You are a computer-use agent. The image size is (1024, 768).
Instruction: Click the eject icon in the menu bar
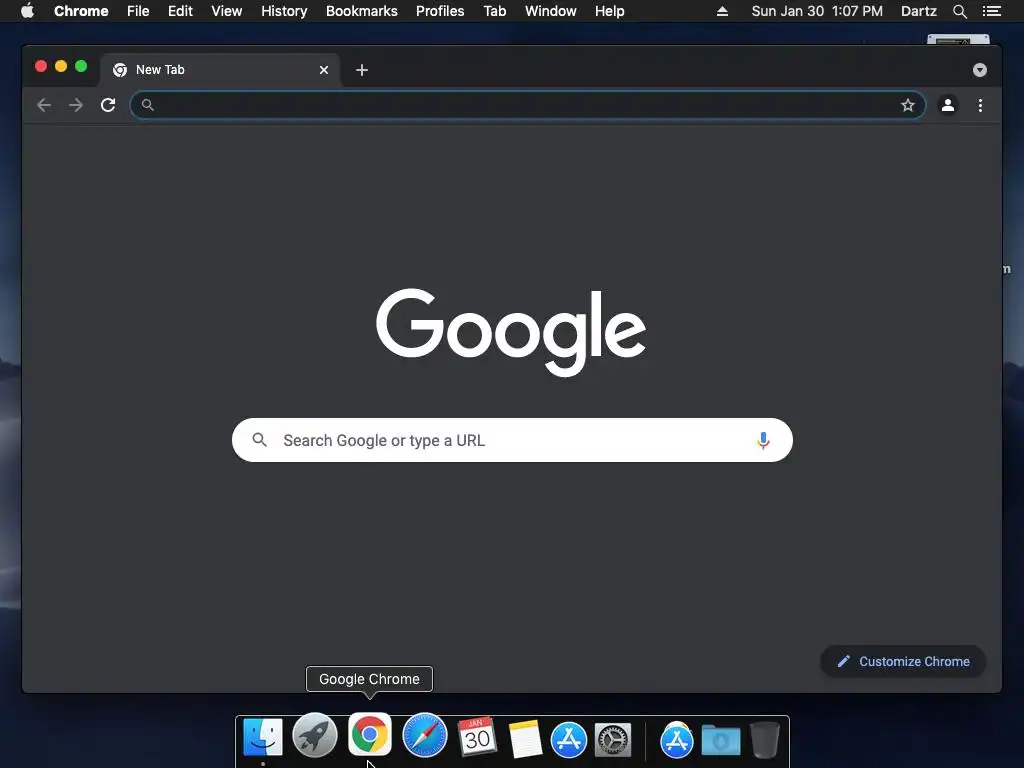(x=722, y=11)
